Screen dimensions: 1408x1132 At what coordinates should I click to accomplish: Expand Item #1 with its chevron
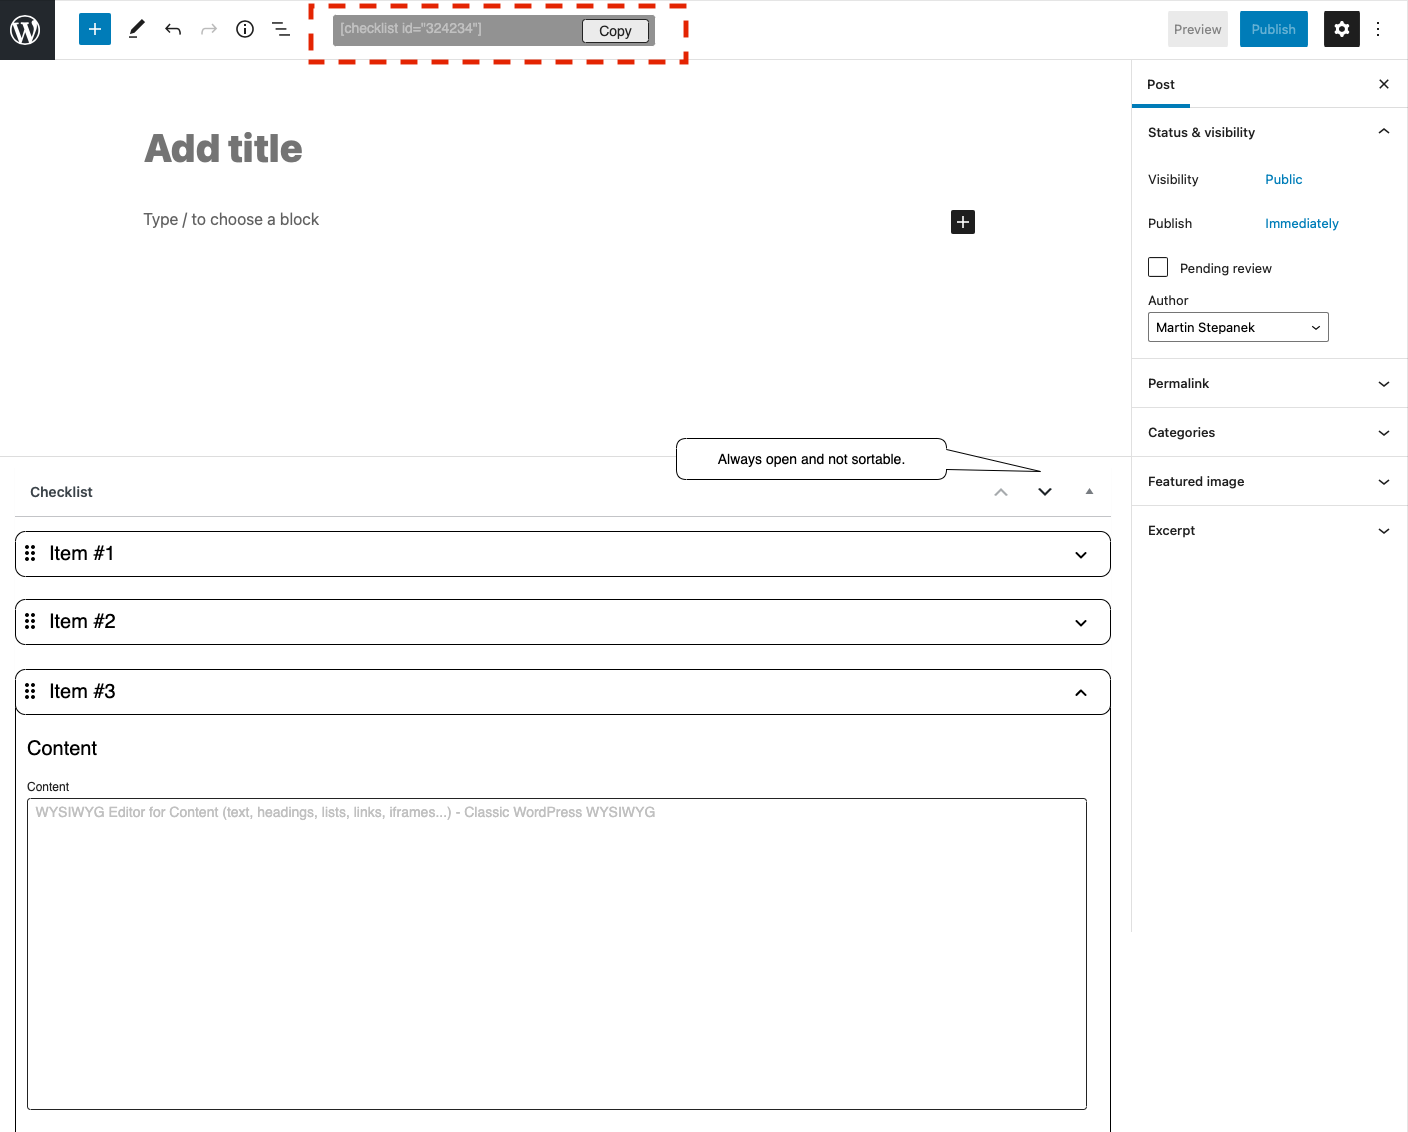(x=1080, y=554)
